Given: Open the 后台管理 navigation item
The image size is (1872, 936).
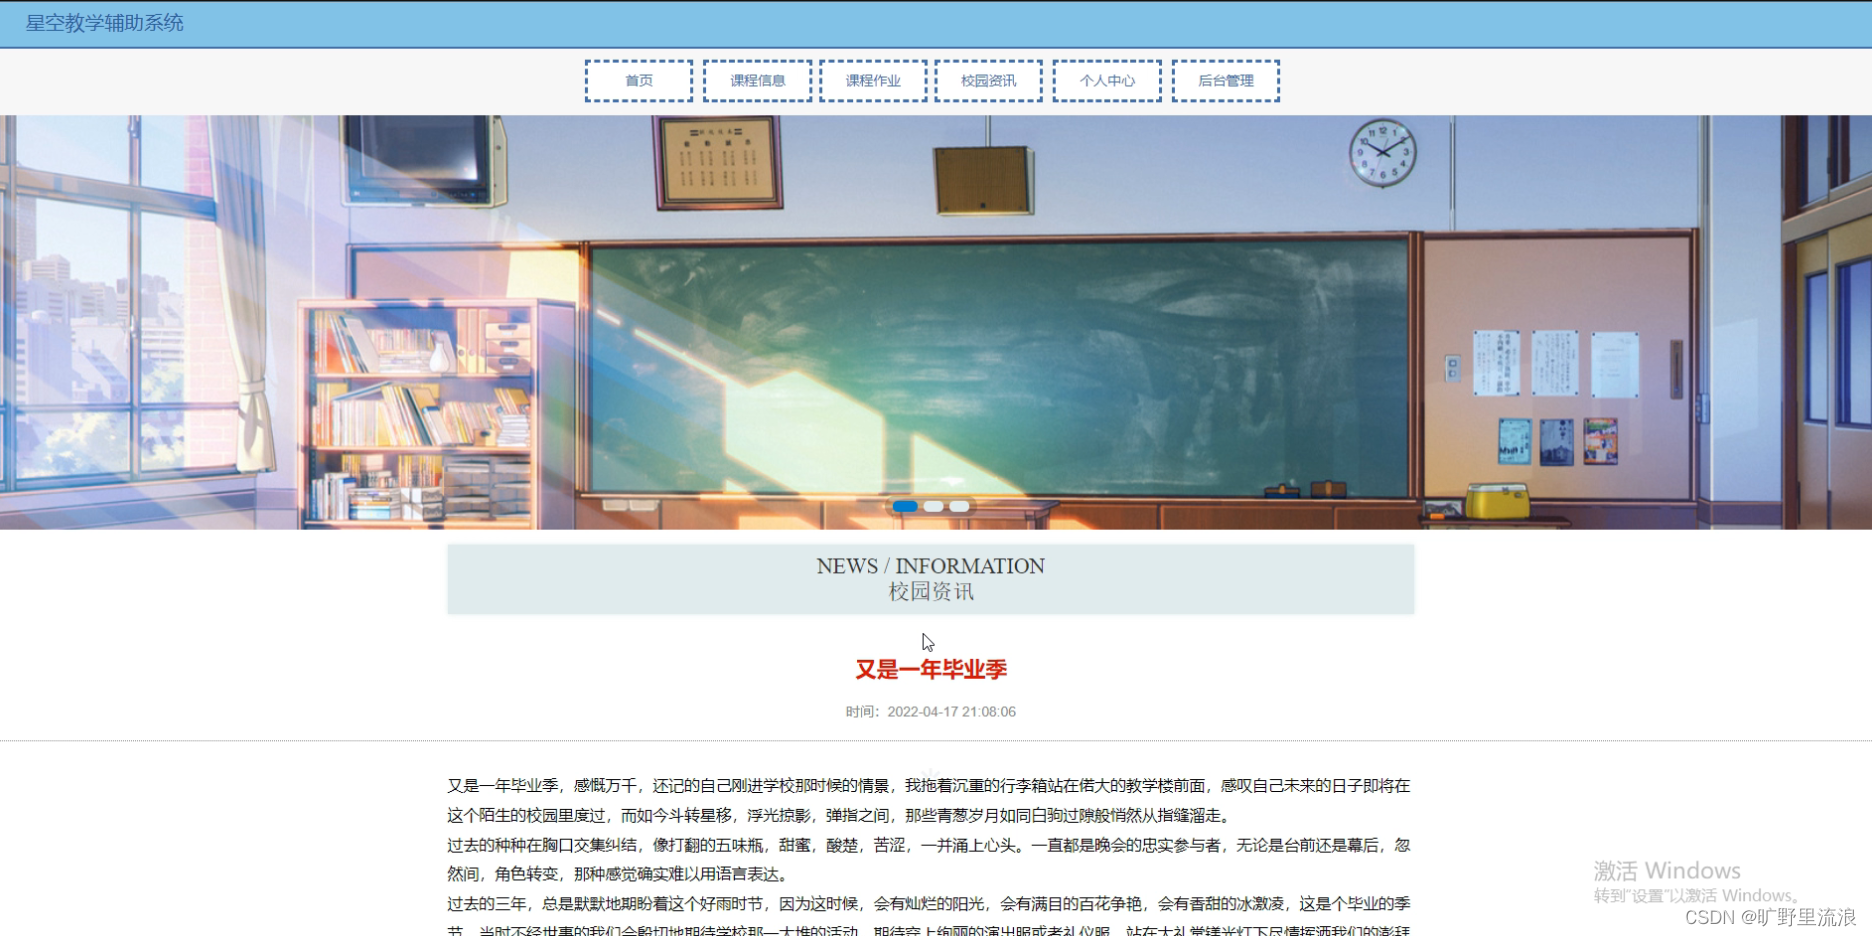Looking at the screenshot, I should coord(1225,80).
